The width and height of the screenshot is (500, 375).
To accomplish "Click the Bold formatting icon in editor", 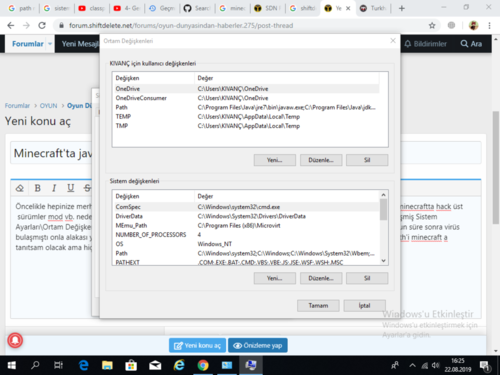I will click(38, 188).
